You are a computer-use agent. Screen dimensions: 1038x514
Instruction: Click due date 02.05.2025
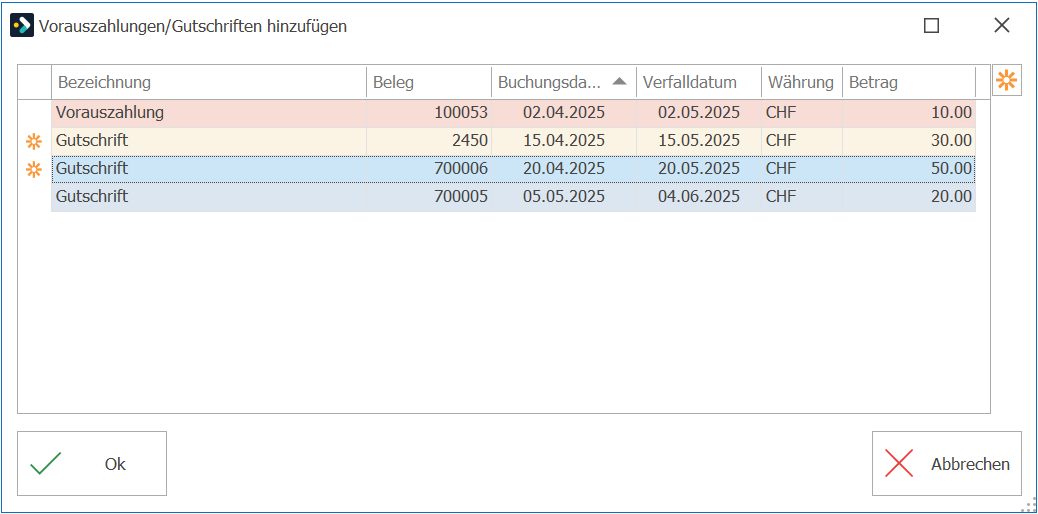point(699,113)
